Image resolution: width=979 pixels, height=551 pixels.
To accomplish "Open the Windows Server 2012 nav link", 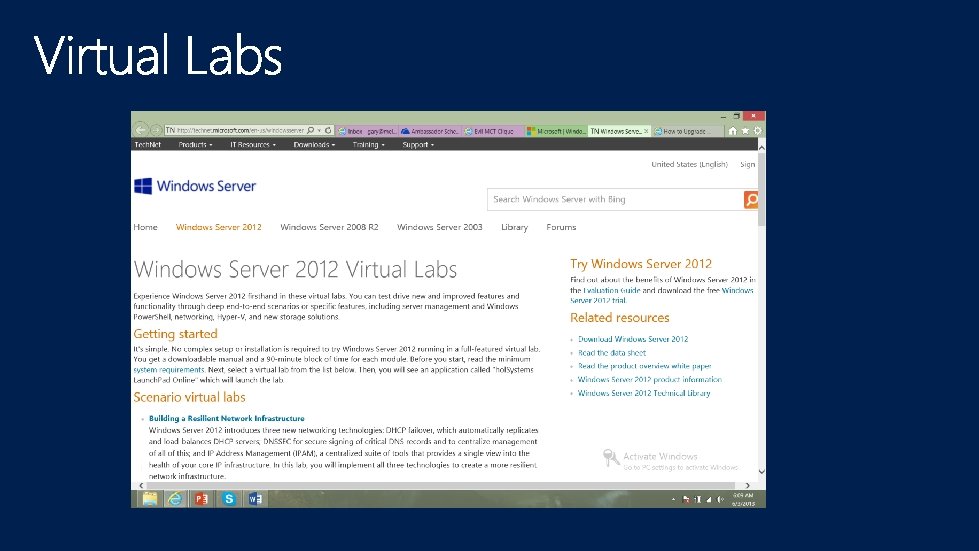I will point(219,227).
